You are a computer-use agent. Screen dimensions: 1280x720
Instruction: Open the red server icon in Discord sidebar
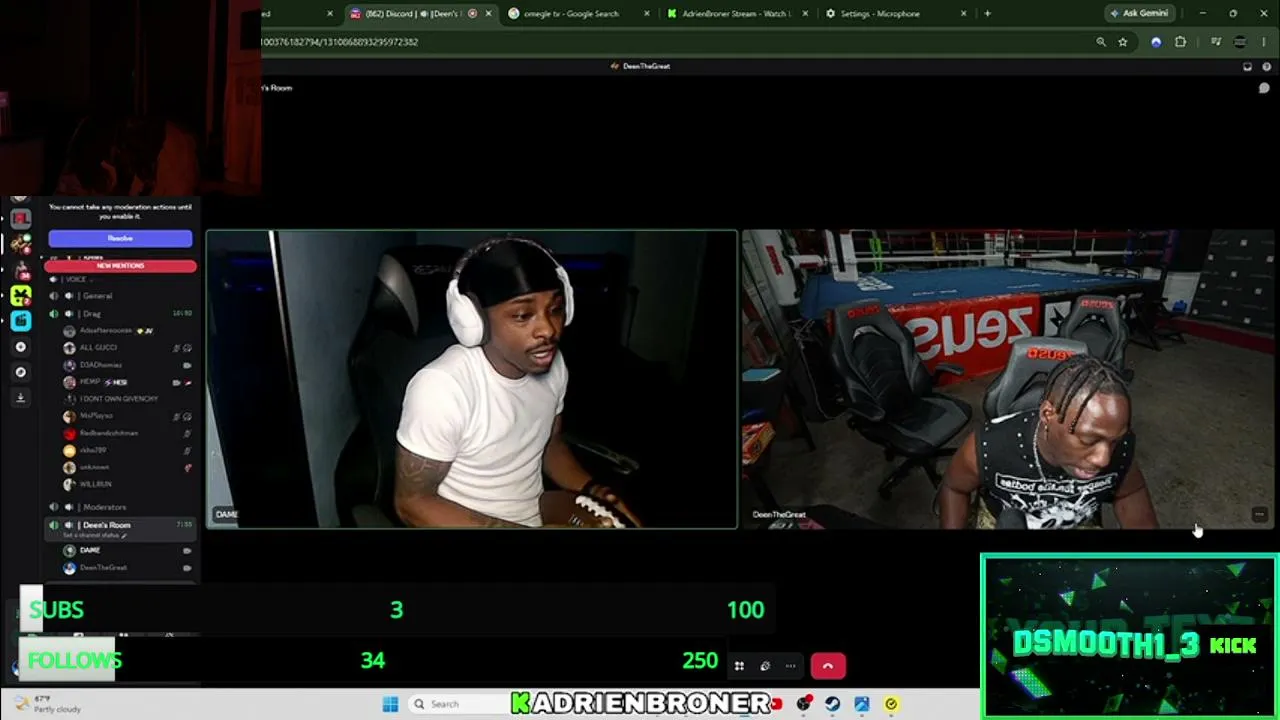(21, 219)
